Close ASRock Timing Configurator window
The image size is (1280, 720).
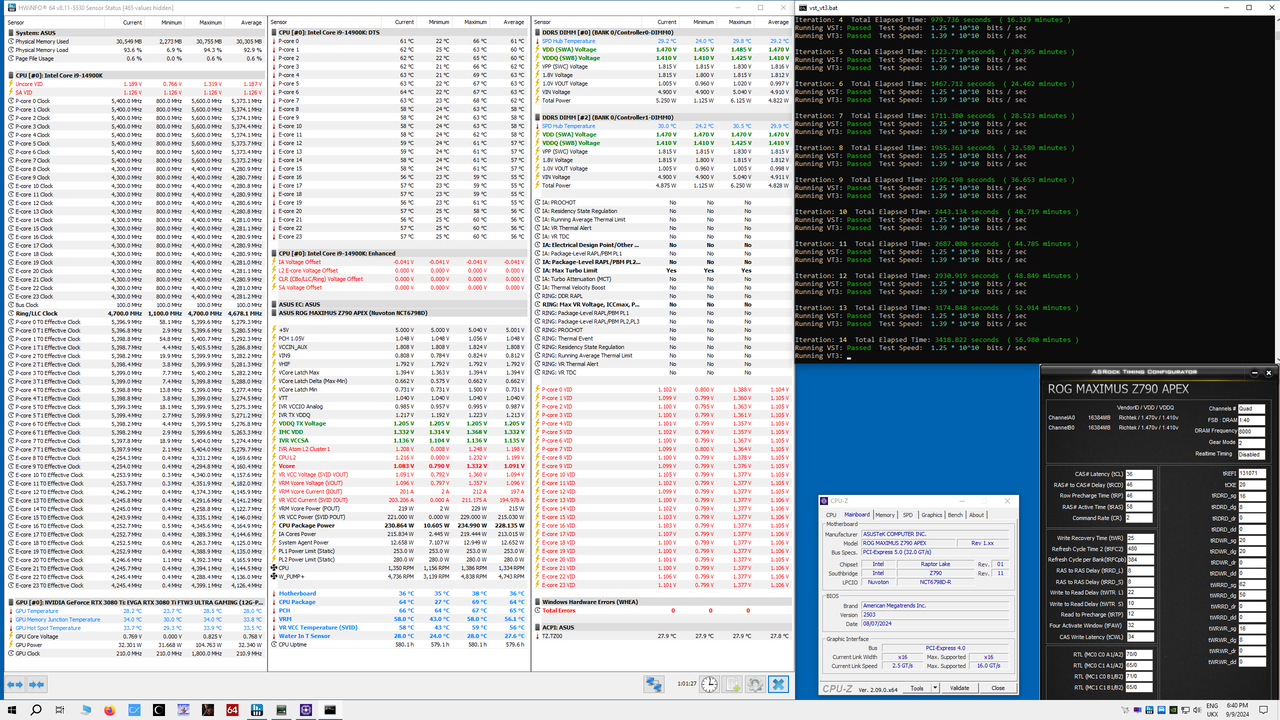click(1269, 372)
